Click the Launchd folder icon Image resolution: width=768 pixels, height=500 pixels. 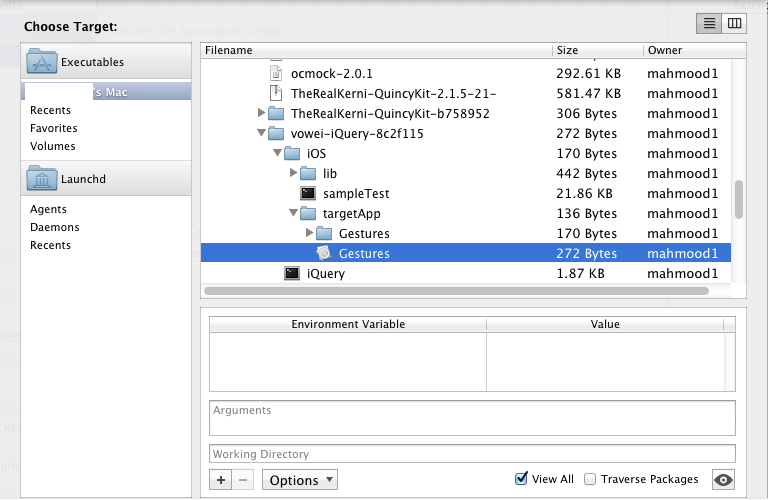tap(42, 178)
